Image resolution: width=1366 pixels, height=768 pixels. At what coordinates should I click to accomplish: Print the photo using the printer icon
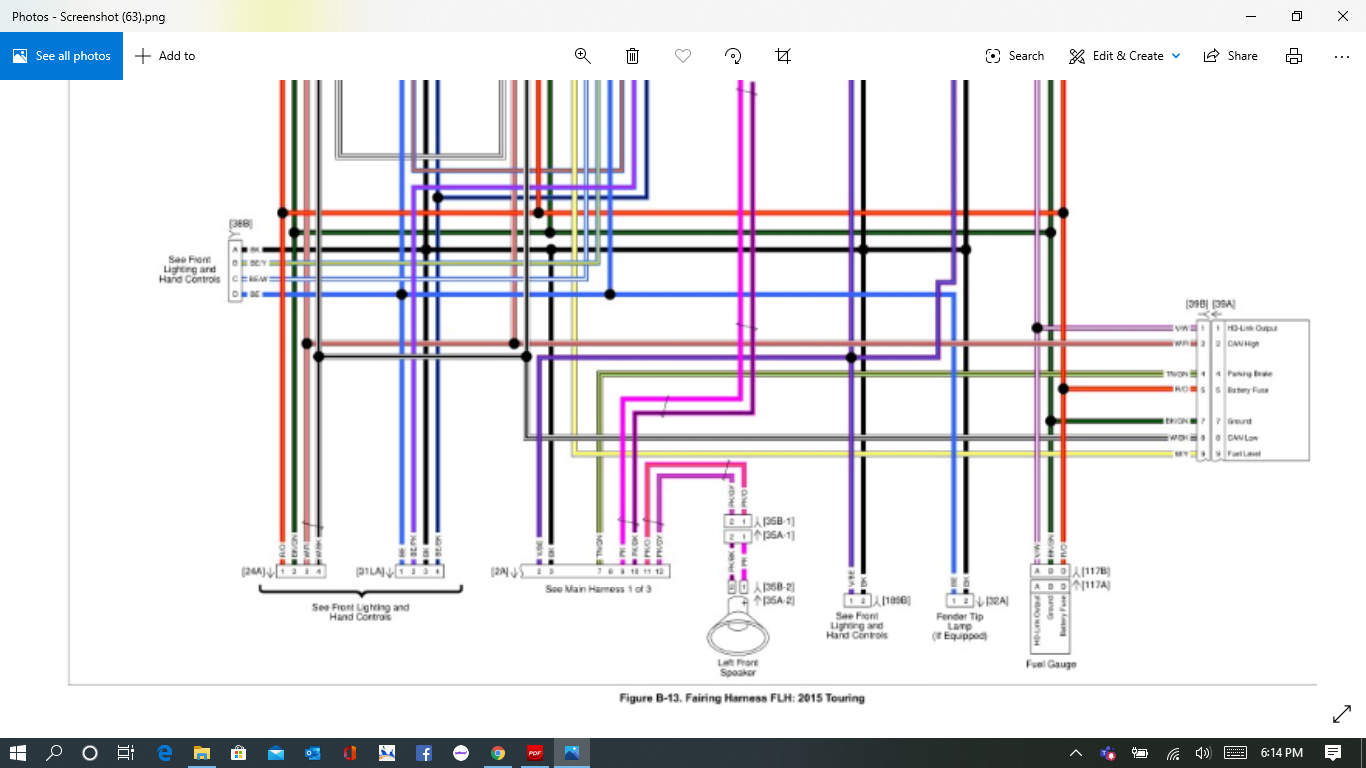tap(1294, 56)
